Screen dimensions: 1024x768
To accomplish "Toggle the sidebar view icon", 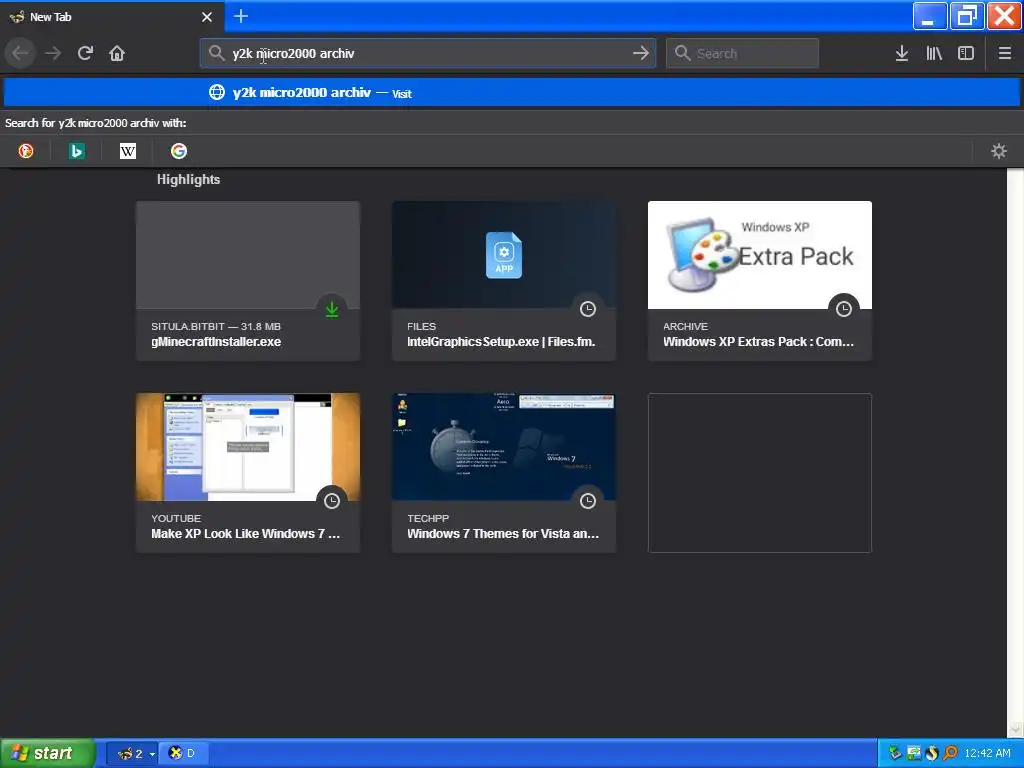I will (966, 53).
